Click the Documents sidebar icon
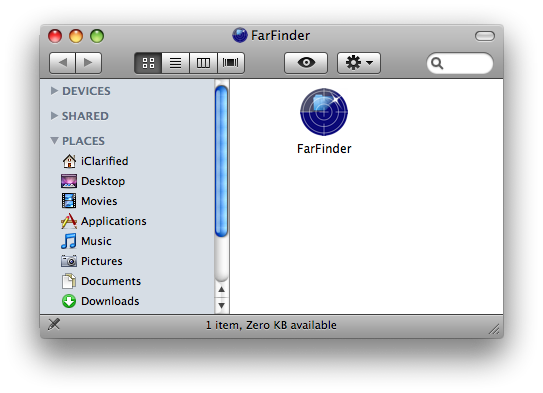This screenshot has width=543, height=393. (69, 281)
